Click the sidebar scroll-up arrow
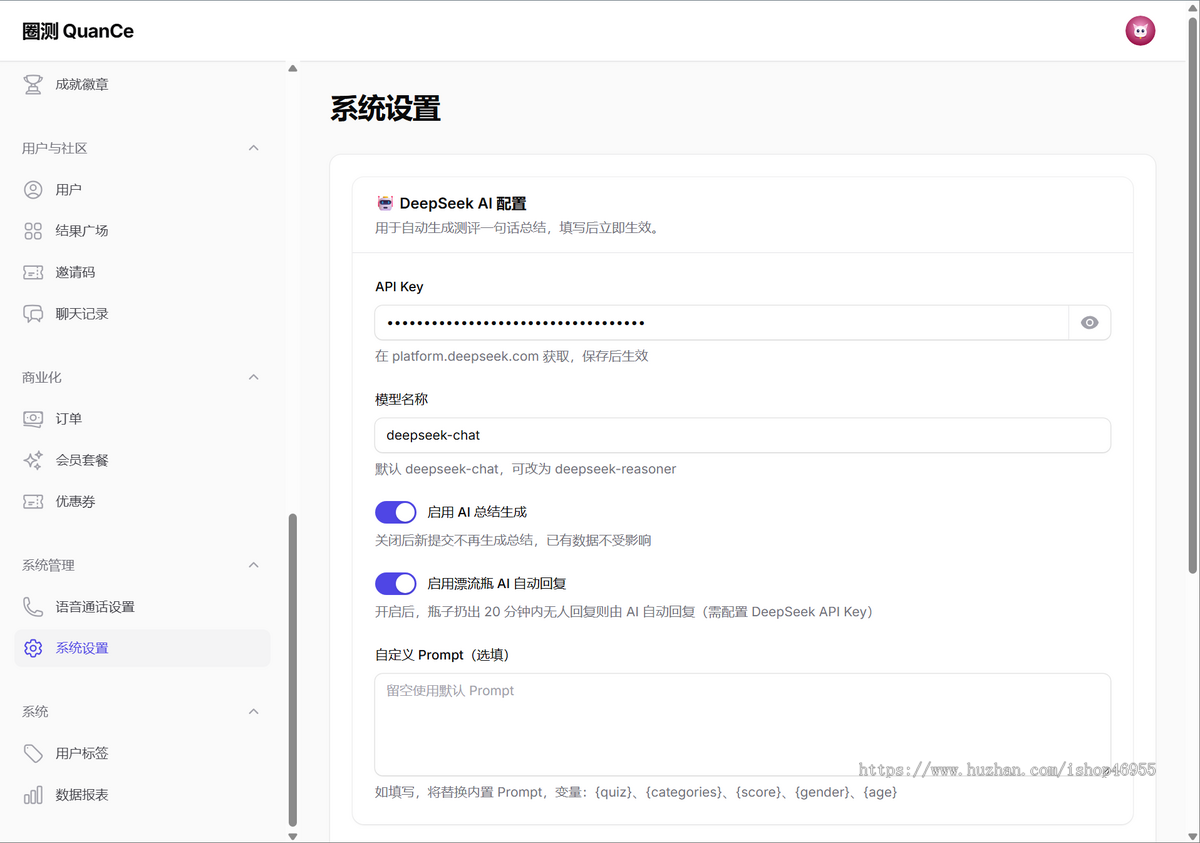Viewport: 1200px width, 843px height. (x=293, y=69)
